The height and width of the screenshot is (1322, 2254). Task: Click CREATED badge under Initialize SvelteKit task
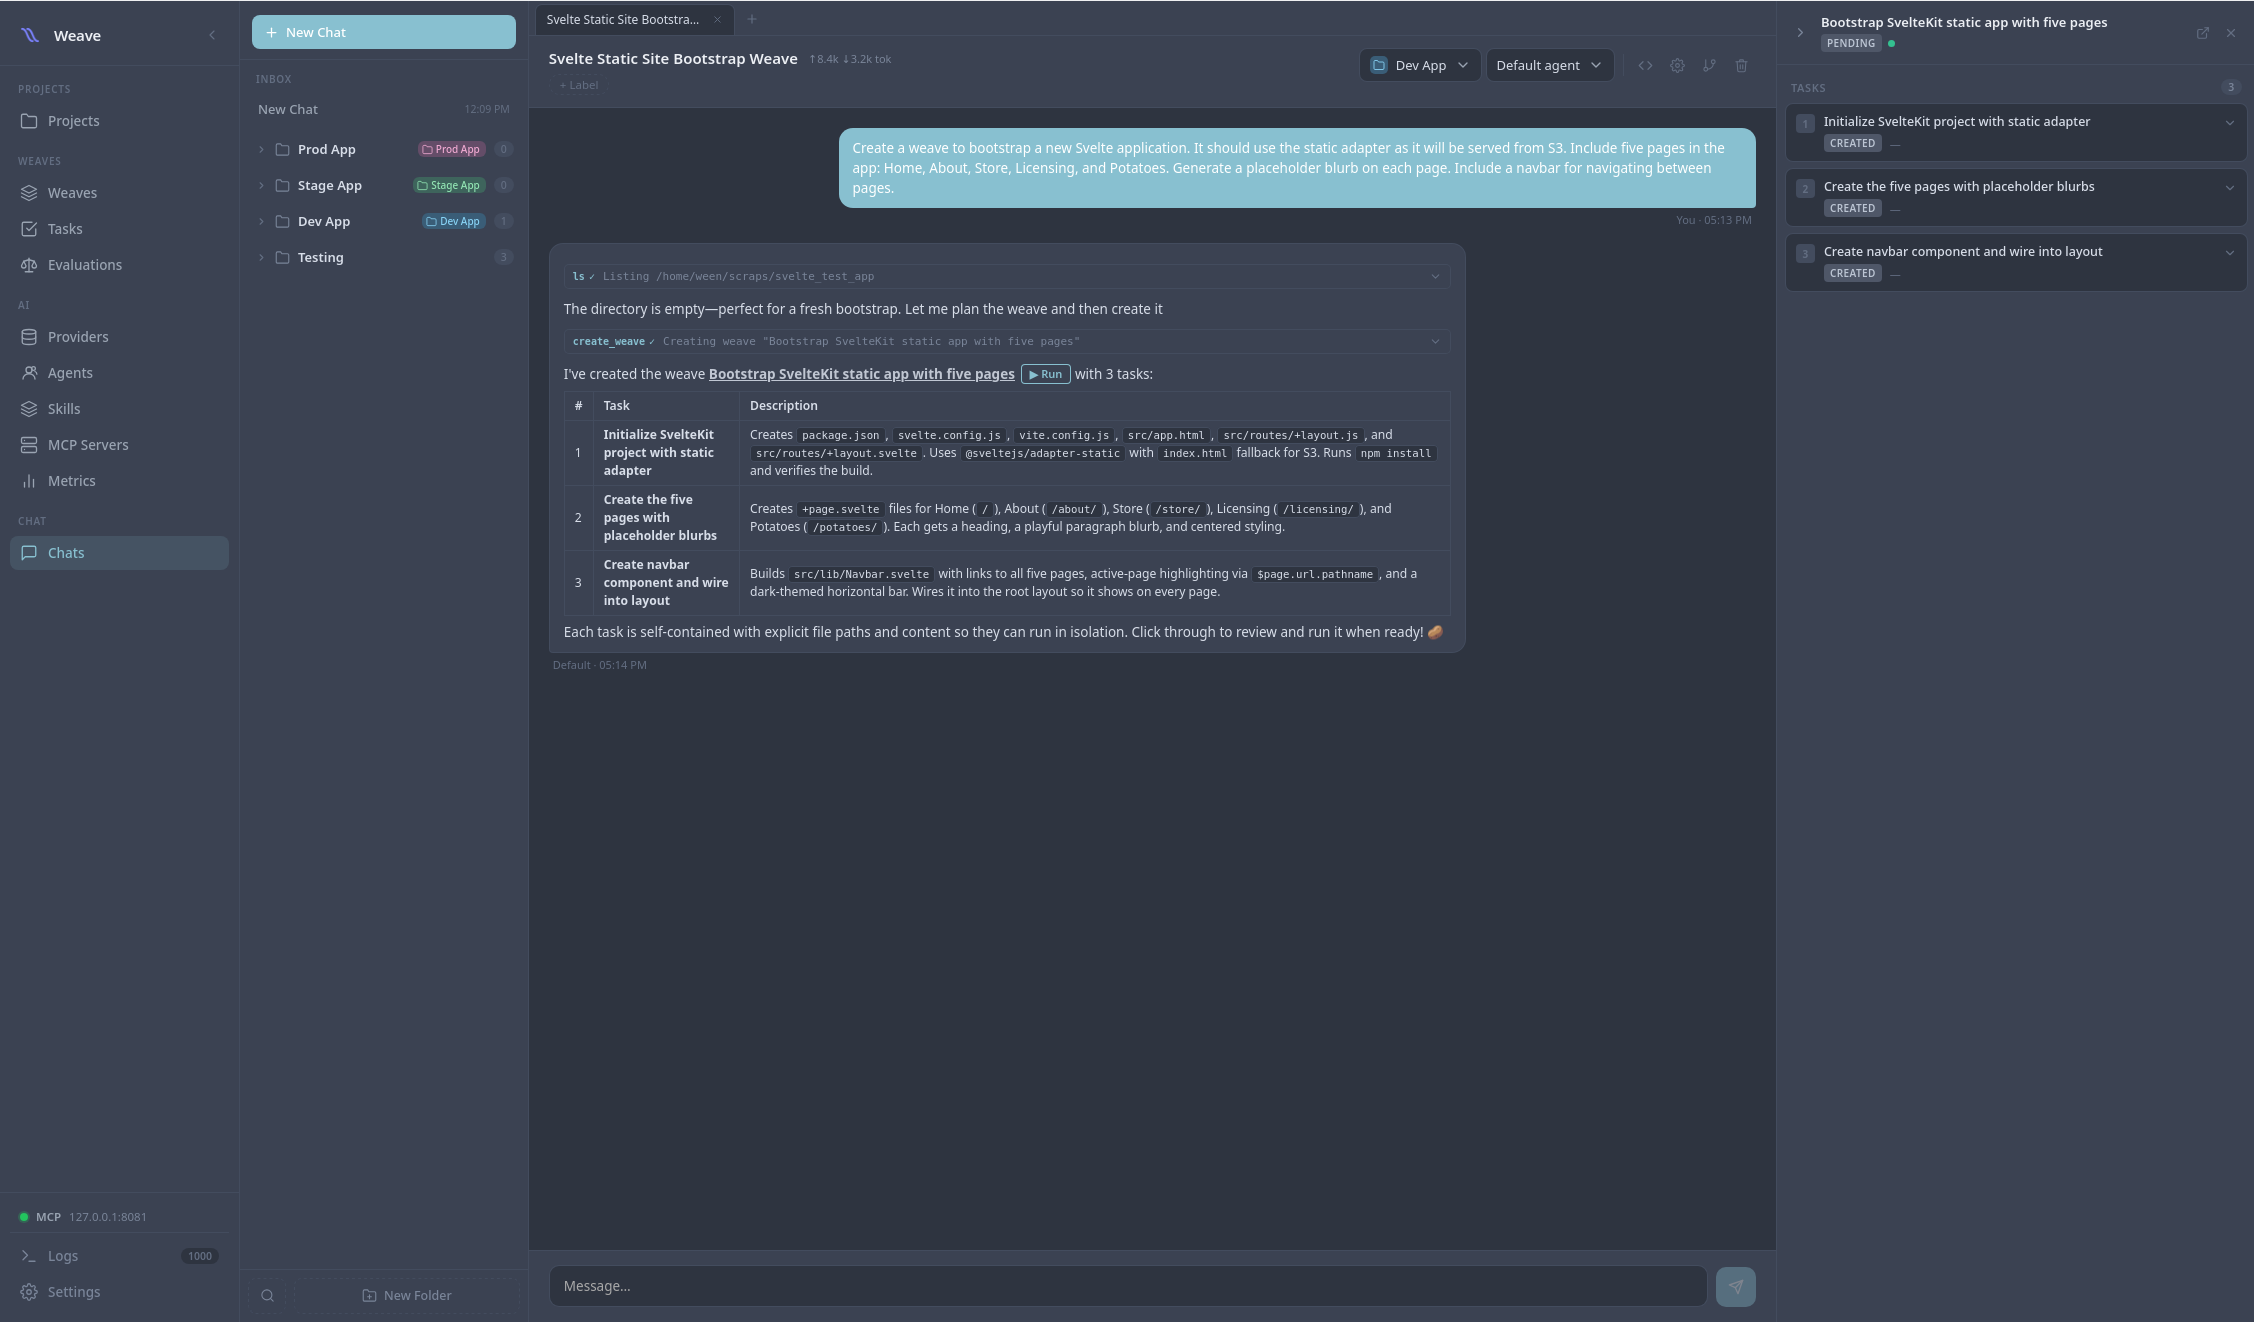click(x=1852, y=144)
